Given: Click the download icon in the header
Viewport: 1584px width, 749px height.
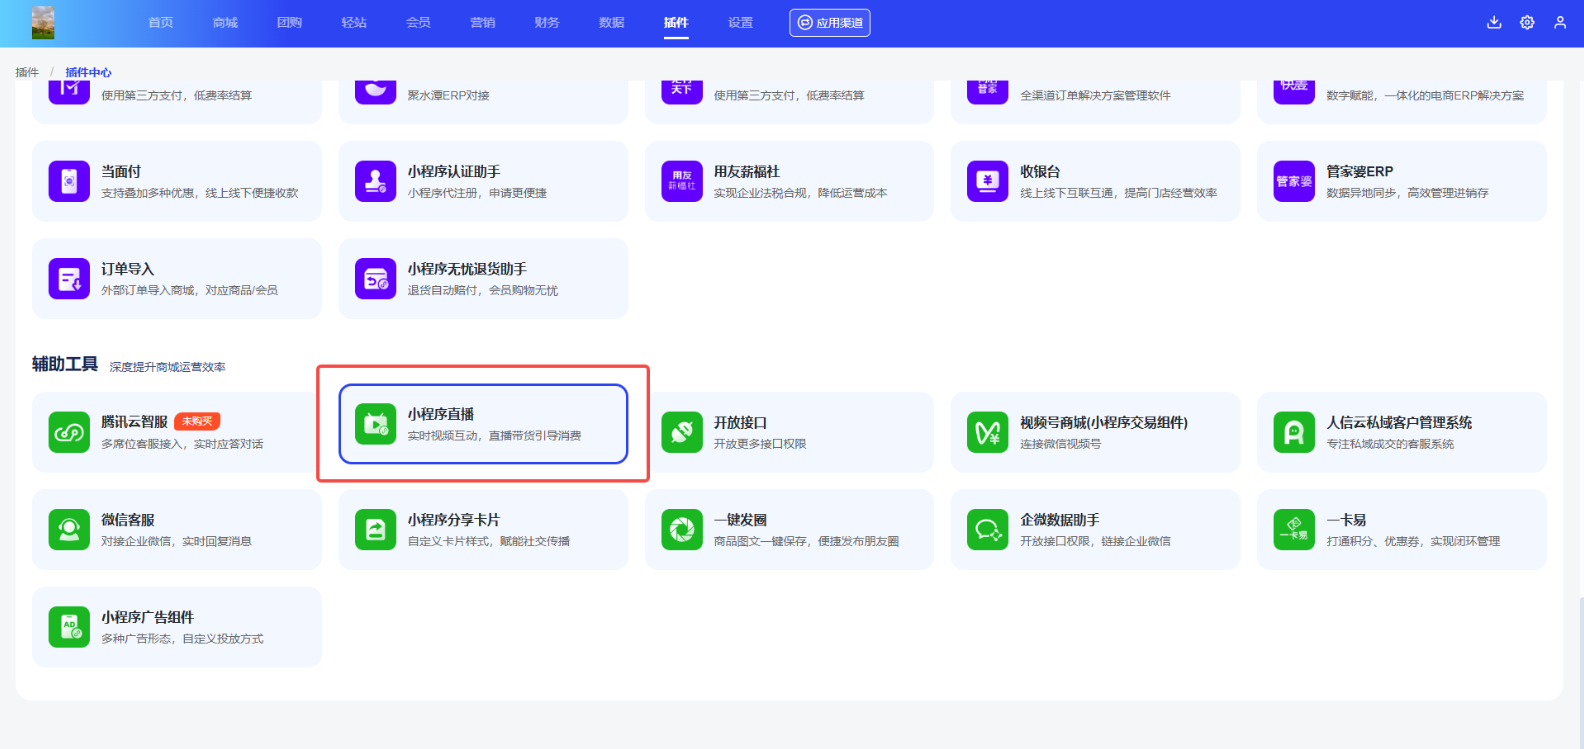Looking at the screenshot, I should (1494, 22).
